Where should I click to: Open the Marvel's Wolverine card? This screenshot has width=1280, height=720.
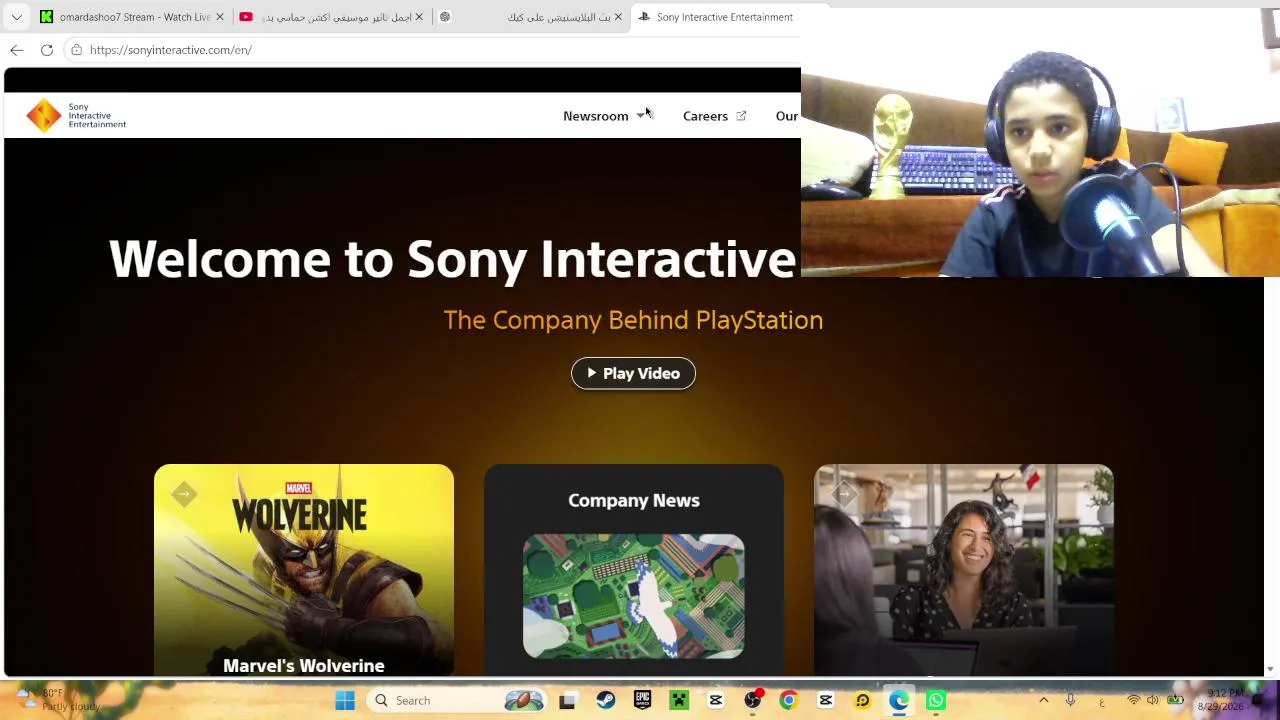coord(304,570)
